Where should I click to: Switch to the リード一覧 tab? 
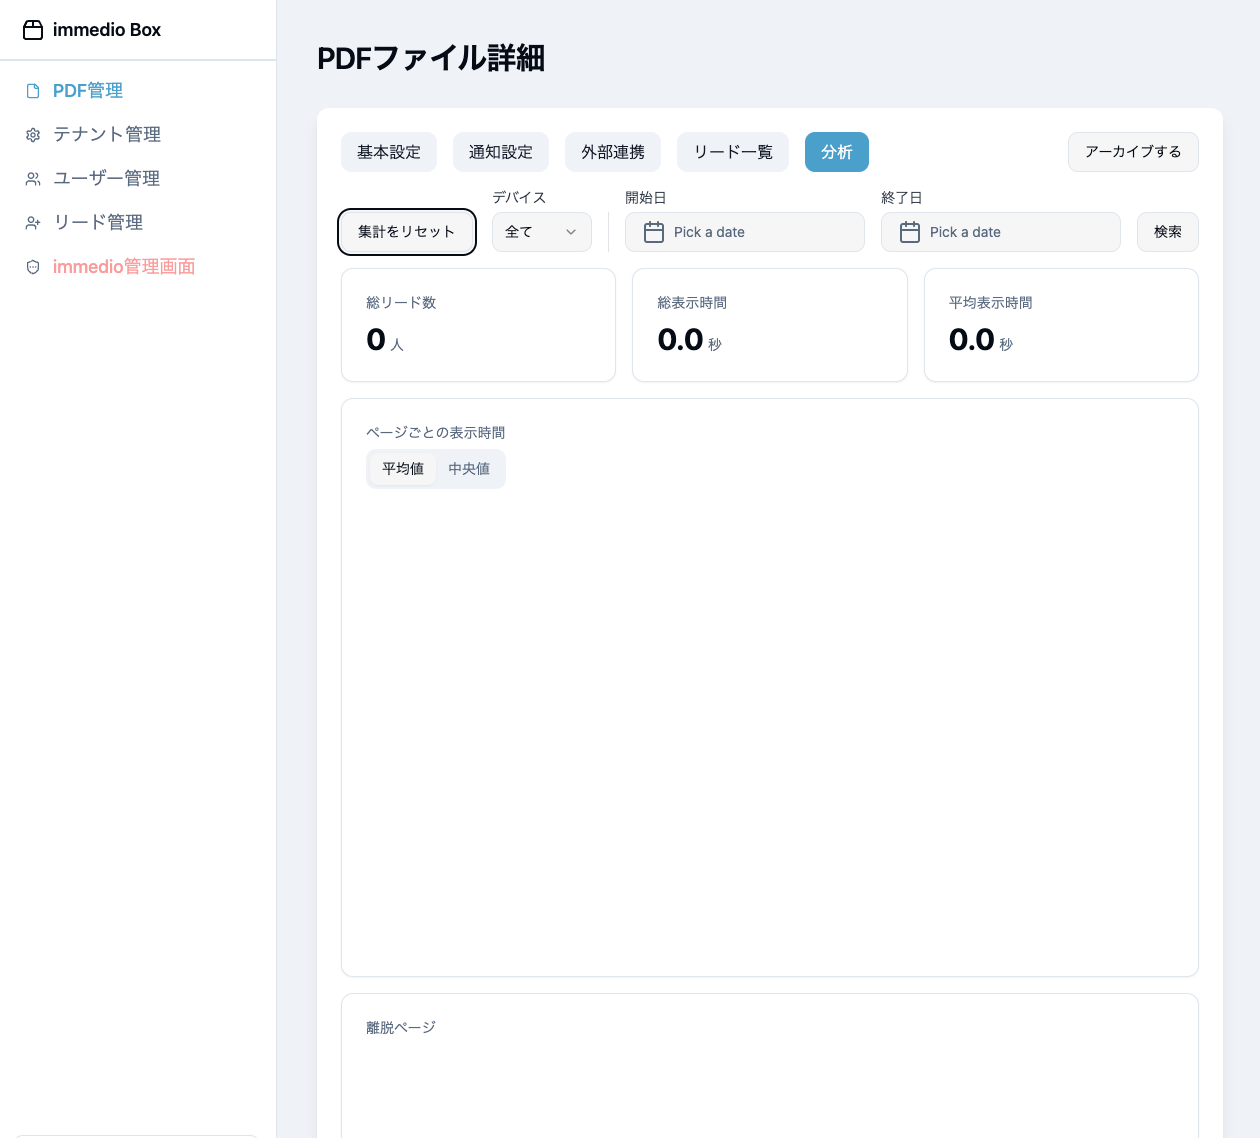tap(733, 152)
